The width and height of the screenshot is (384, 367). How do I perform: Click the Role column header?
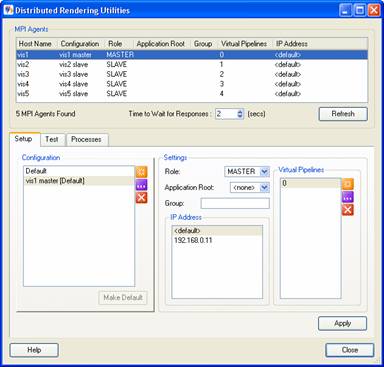coord(119,44)
